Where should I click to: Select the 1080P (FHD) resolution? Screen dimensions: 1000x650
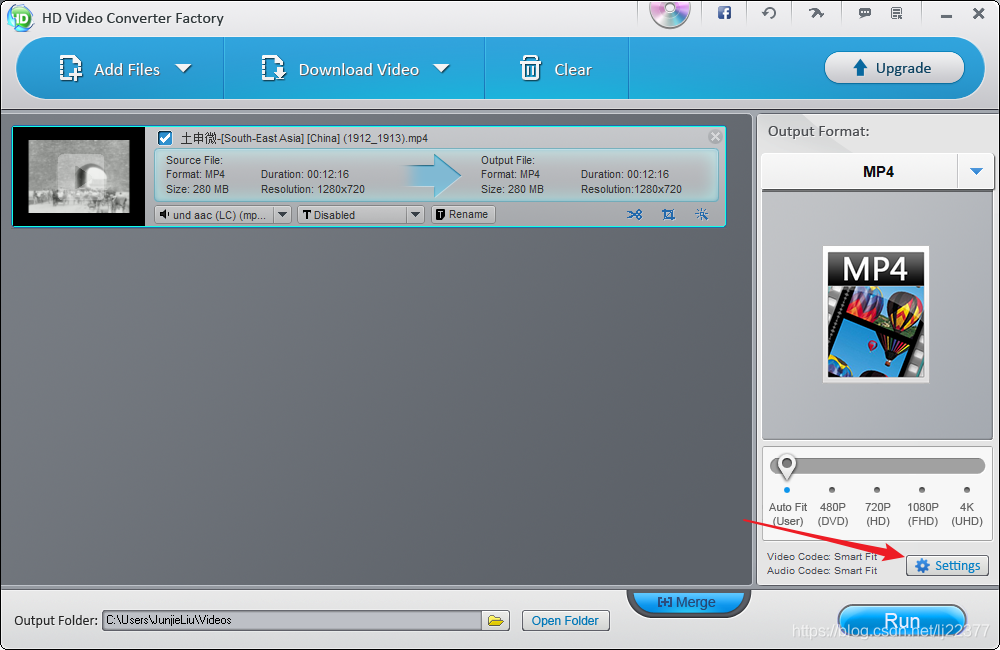point(923,514)
